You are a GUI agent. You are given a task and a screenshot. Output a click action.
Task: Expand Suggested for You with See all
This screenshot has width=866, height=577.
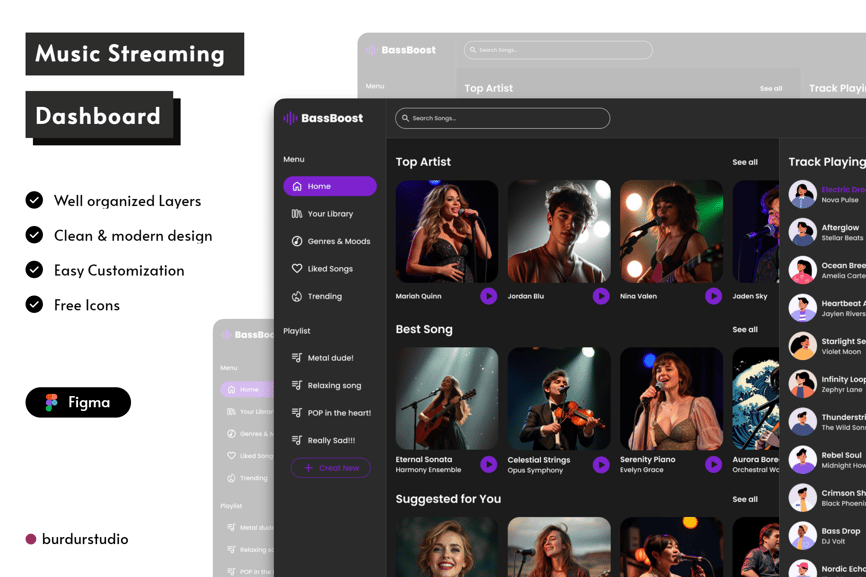tap(744, 499)
